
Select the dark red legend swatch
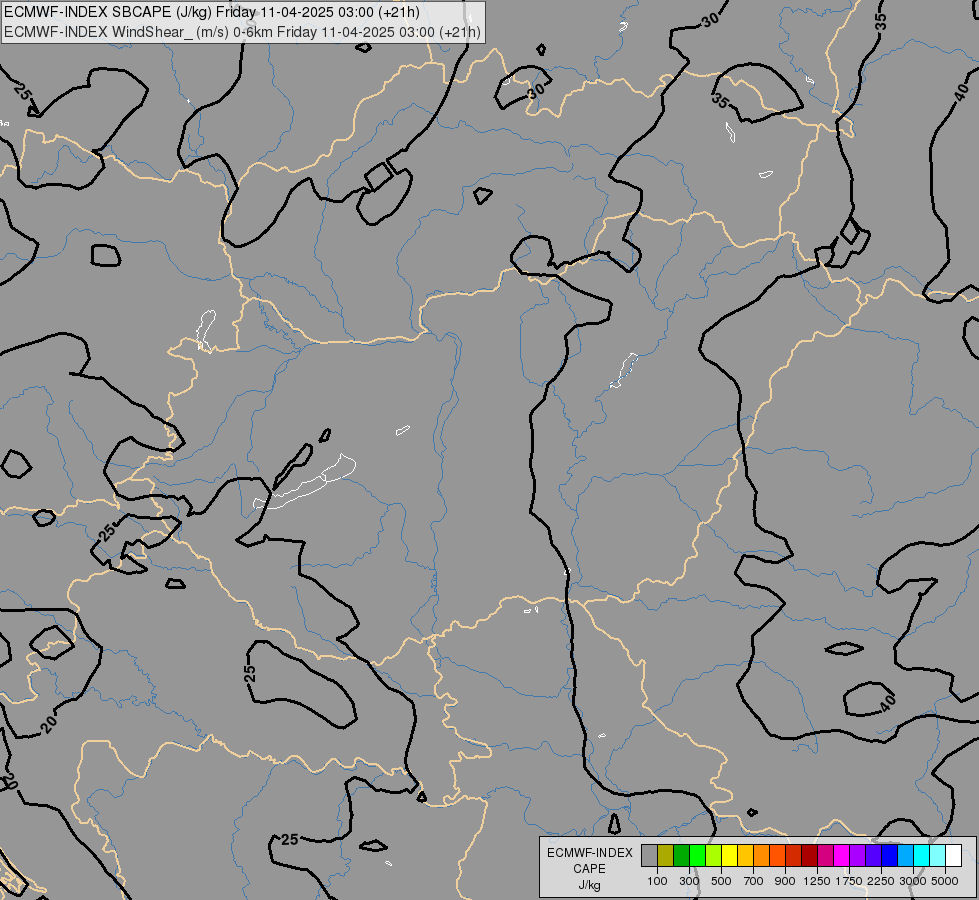(x=809, y=855)
